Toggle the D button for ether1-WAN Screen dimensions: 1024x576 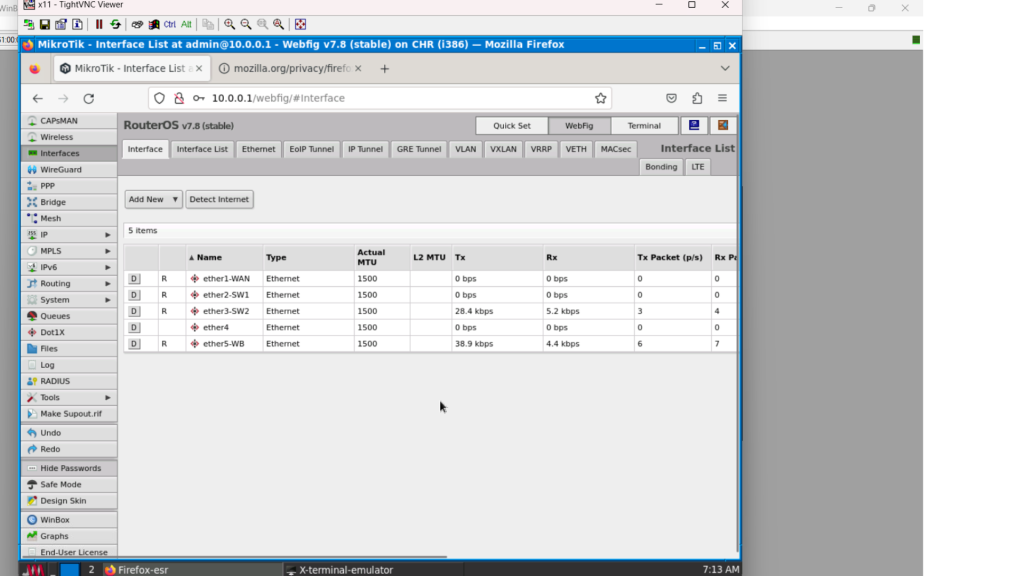[134, 279]
